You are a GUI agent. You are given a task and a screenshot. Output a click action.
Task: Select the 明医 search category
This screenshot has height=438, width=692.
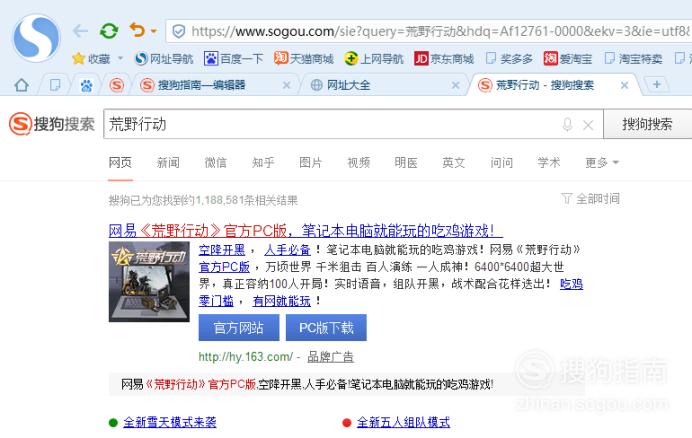point(406,162)
